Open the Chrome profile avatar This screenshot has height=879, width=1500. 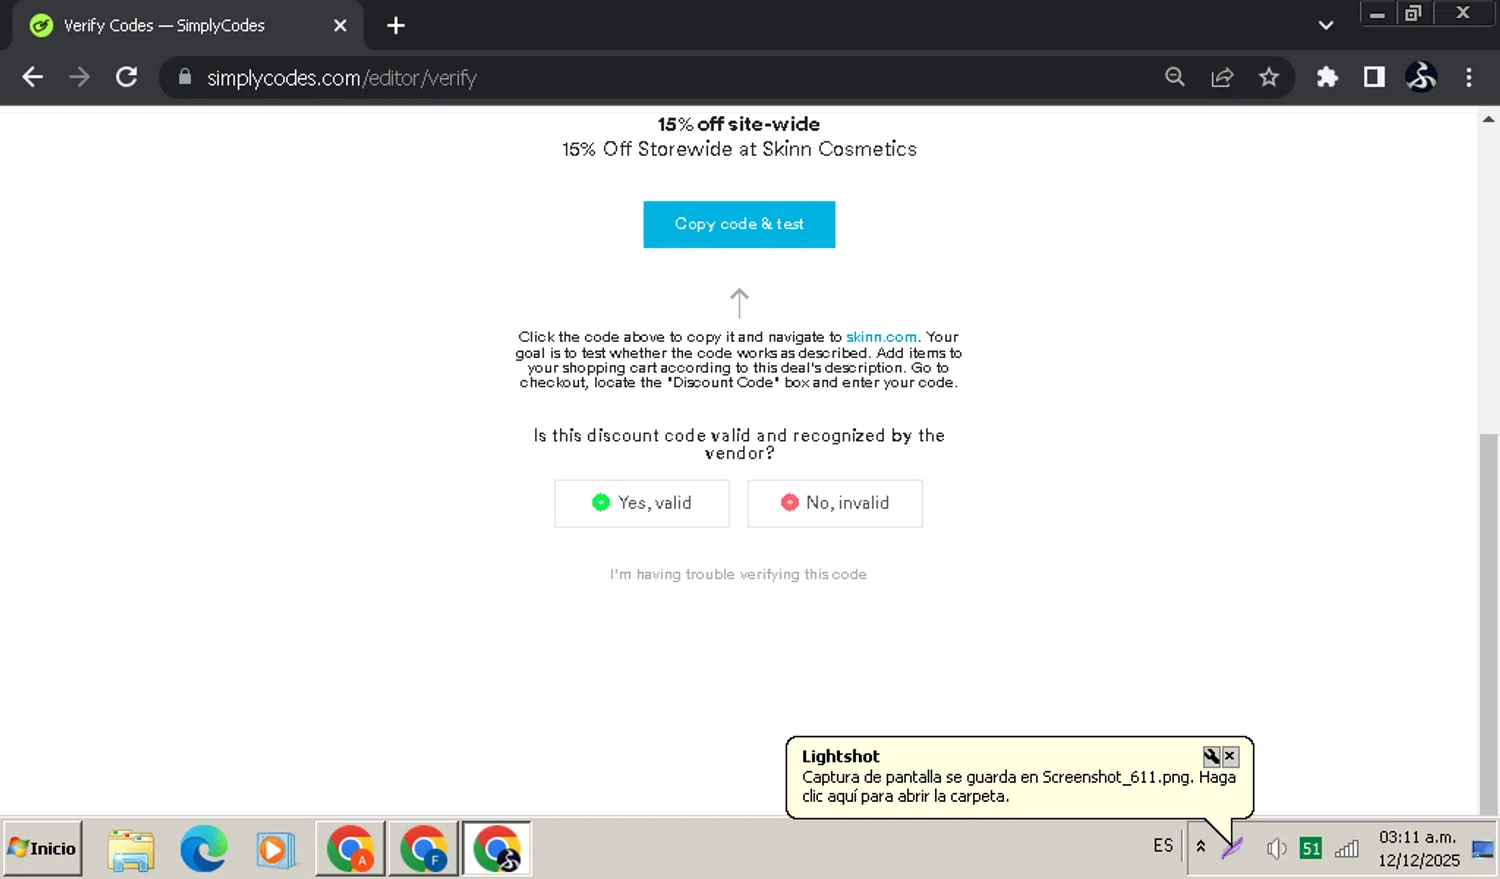click(x=1421, y=77)
